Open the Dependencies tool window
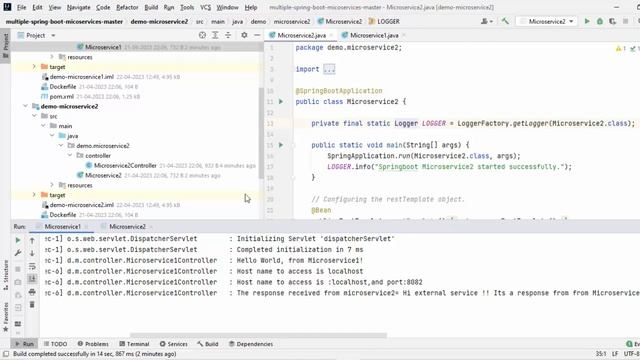The height and width of the screenshot is (360, 640). tap(251, 344)
